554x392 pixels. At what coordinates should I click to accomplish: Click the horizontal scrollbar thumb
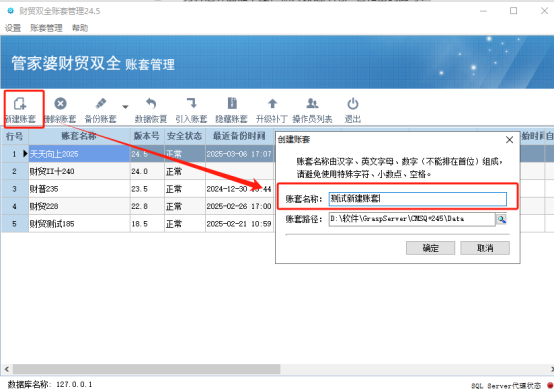click(147, 369)
